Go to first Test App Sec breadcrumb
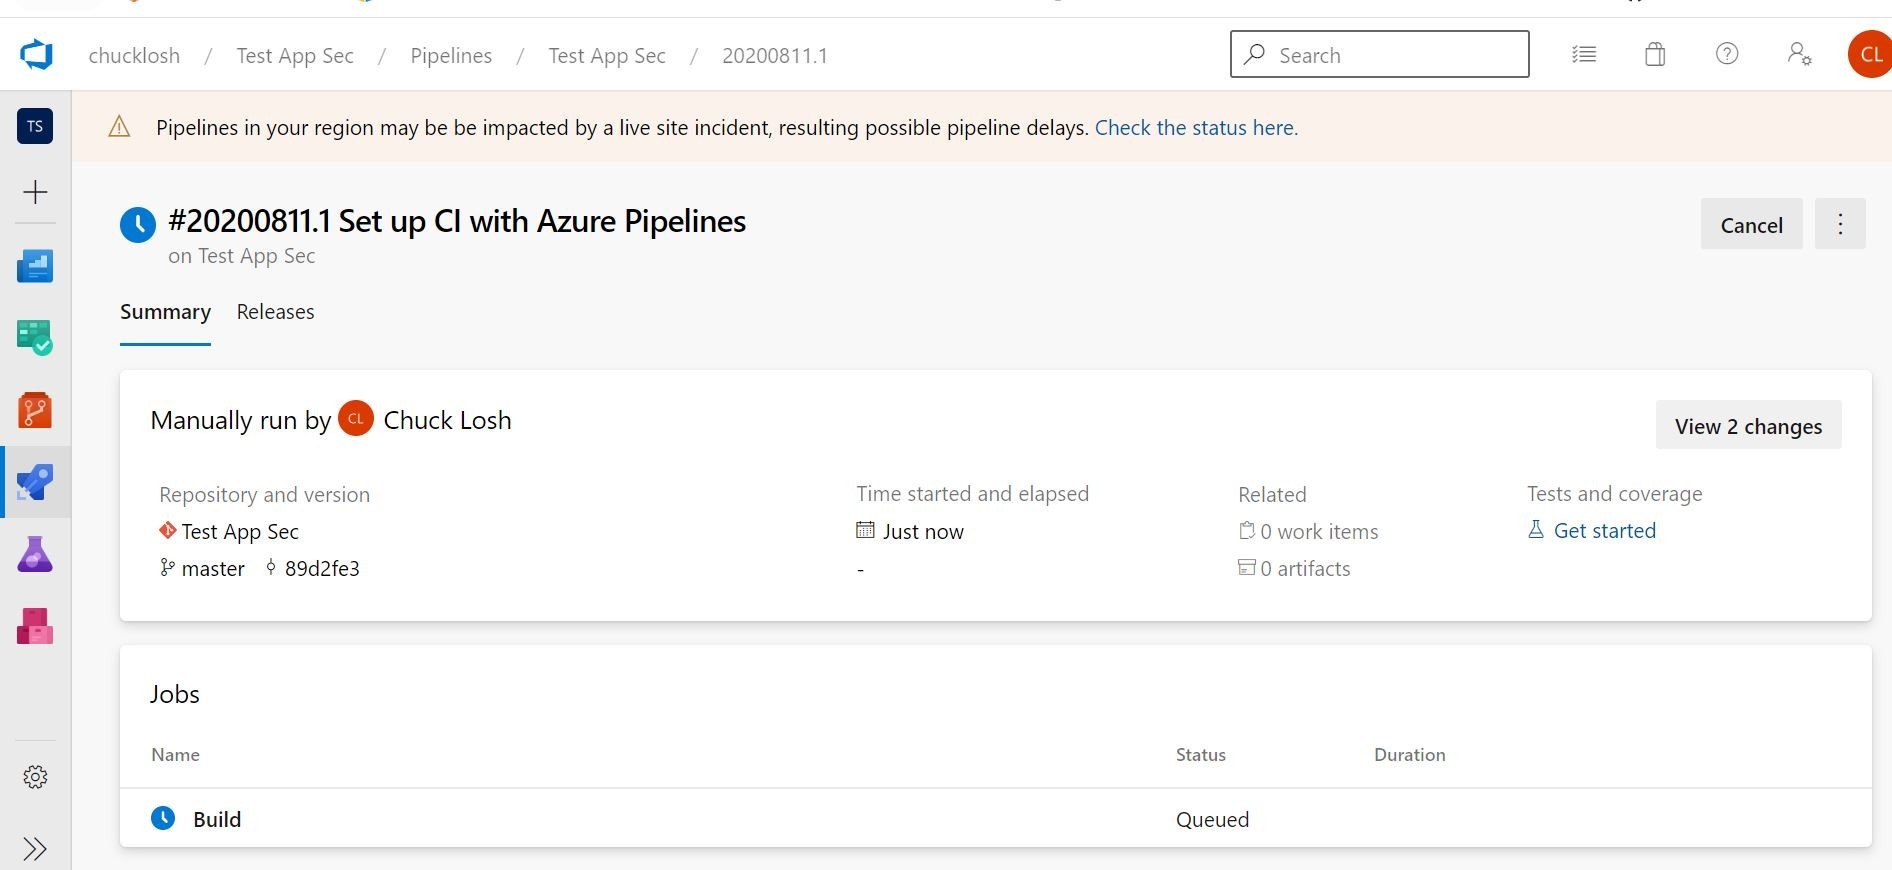1892x870 pixels. tap(295, 55)
